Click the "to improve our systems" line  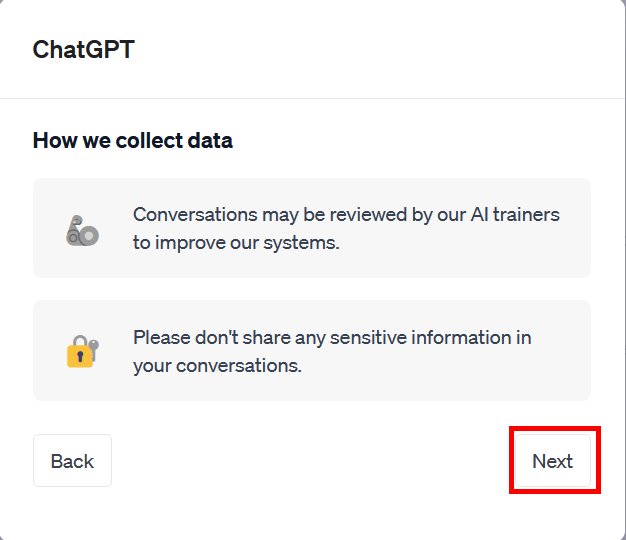tap(236, 242)
